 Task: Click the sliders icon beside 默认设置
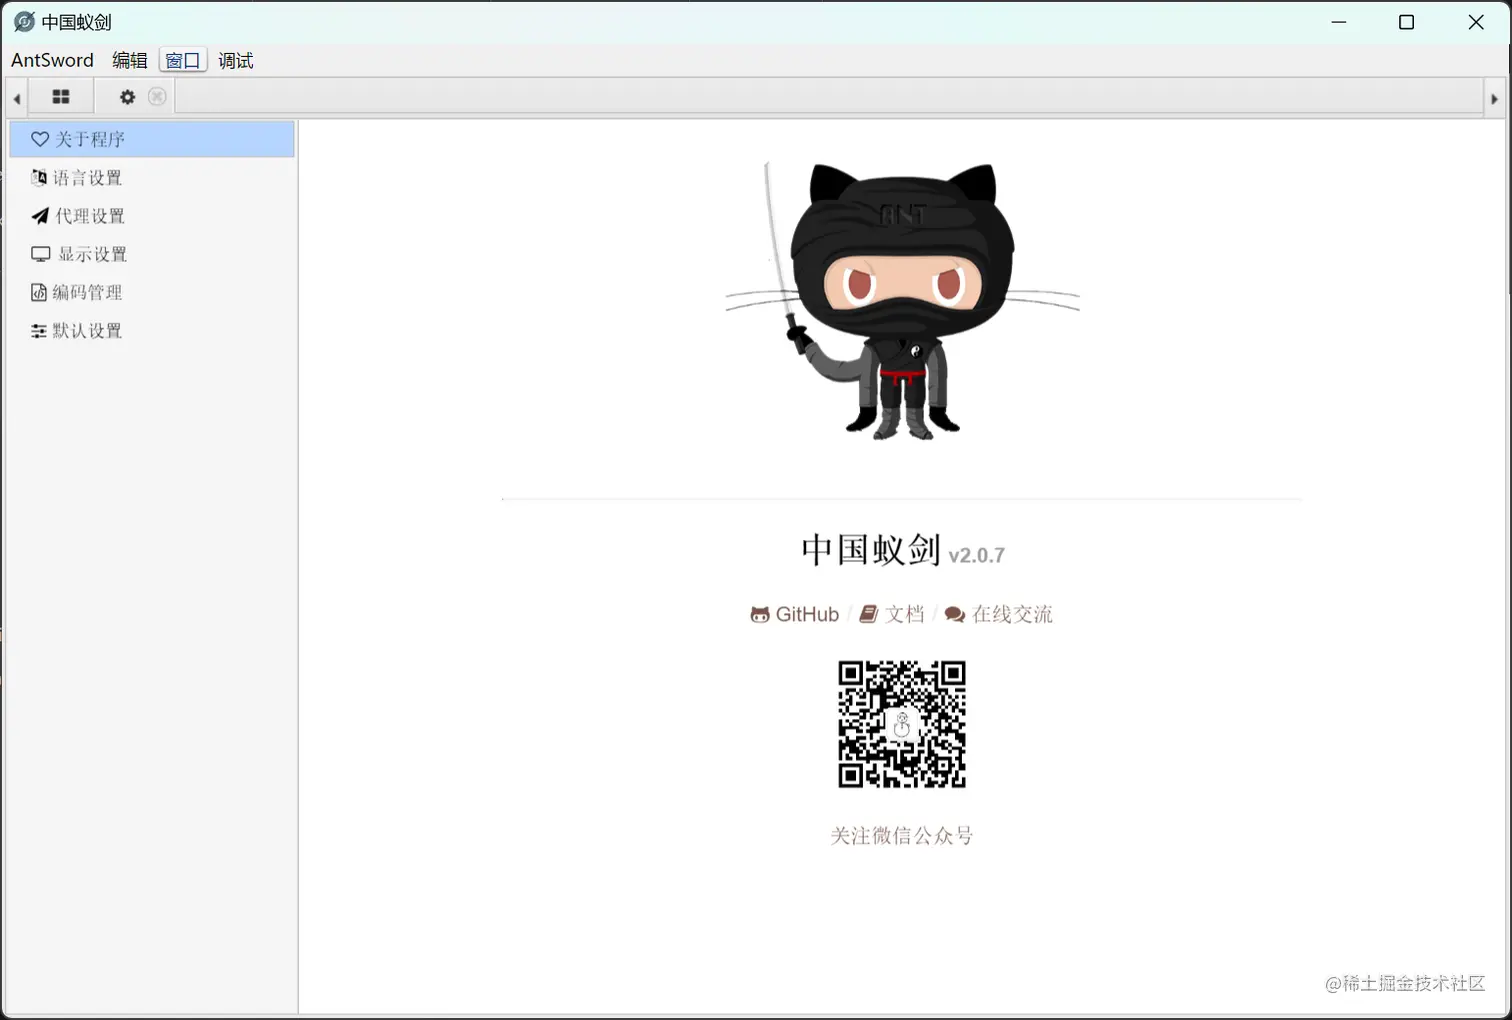click(x=39, y=331)
